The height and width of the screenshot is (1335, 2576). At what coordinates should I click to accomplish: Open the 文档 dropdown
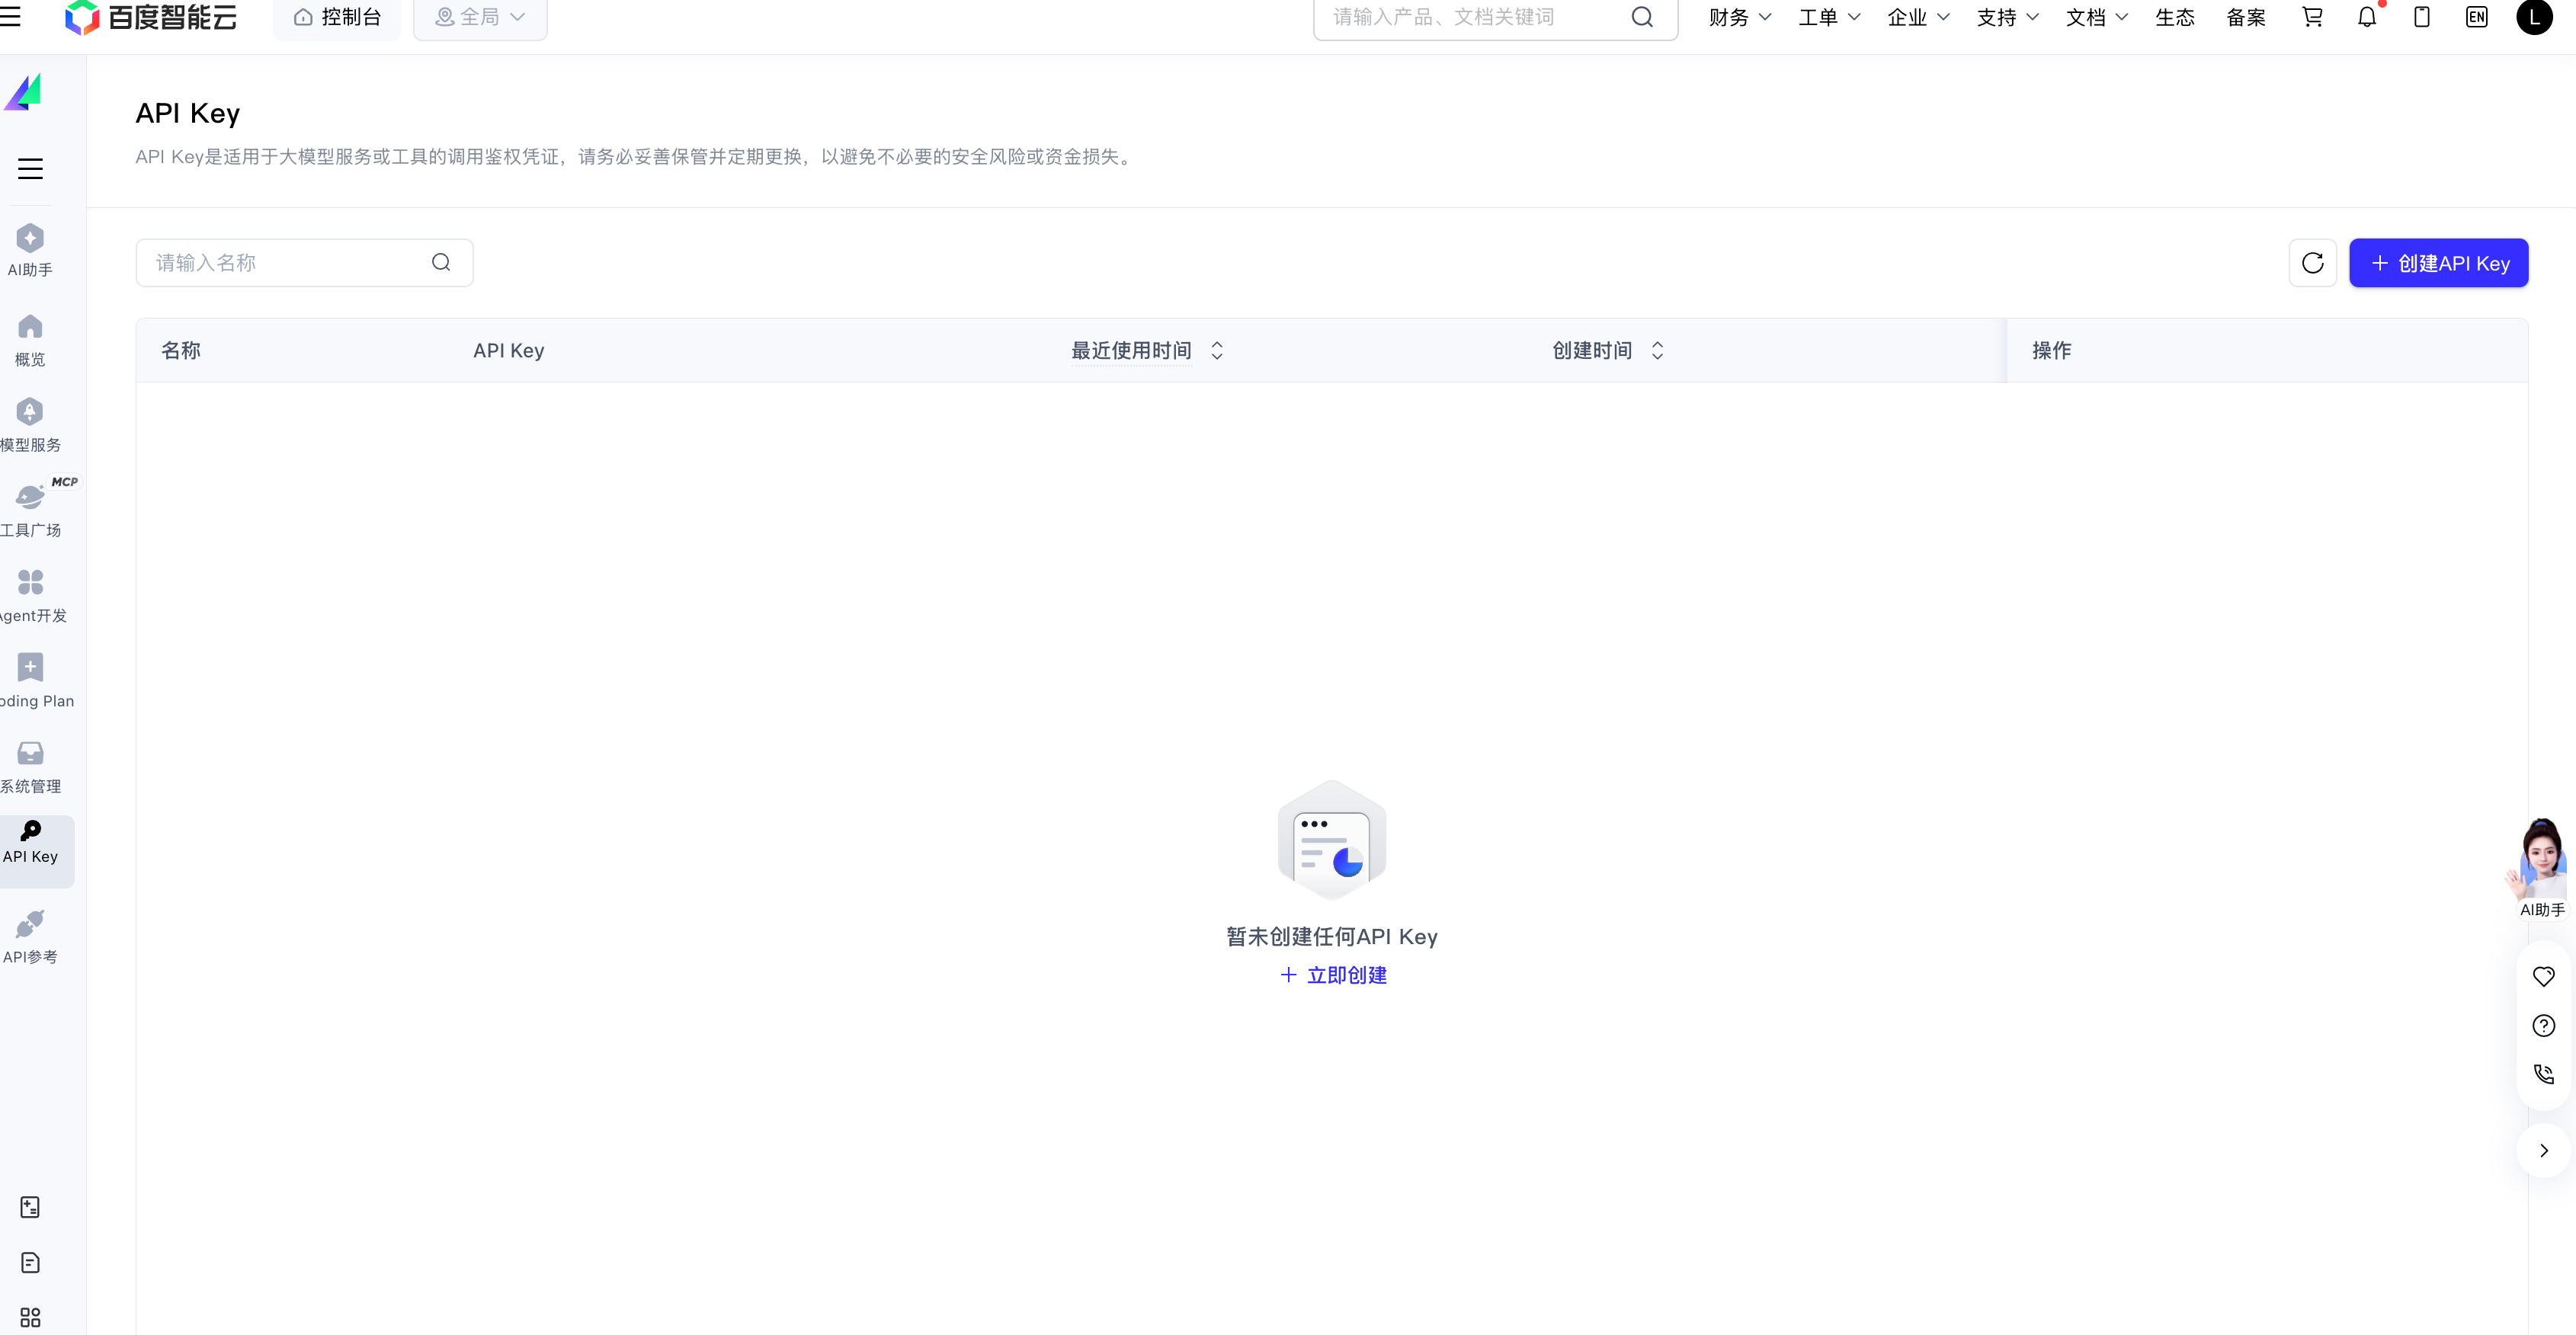point(2095,17)
